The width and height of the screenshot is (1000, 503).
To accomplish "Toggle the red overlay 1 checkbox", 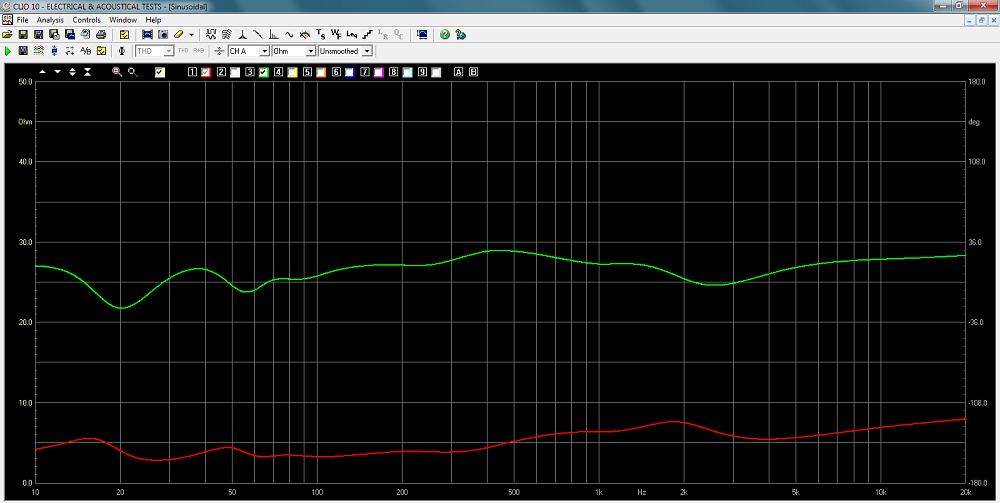I will tap(206, 73).
